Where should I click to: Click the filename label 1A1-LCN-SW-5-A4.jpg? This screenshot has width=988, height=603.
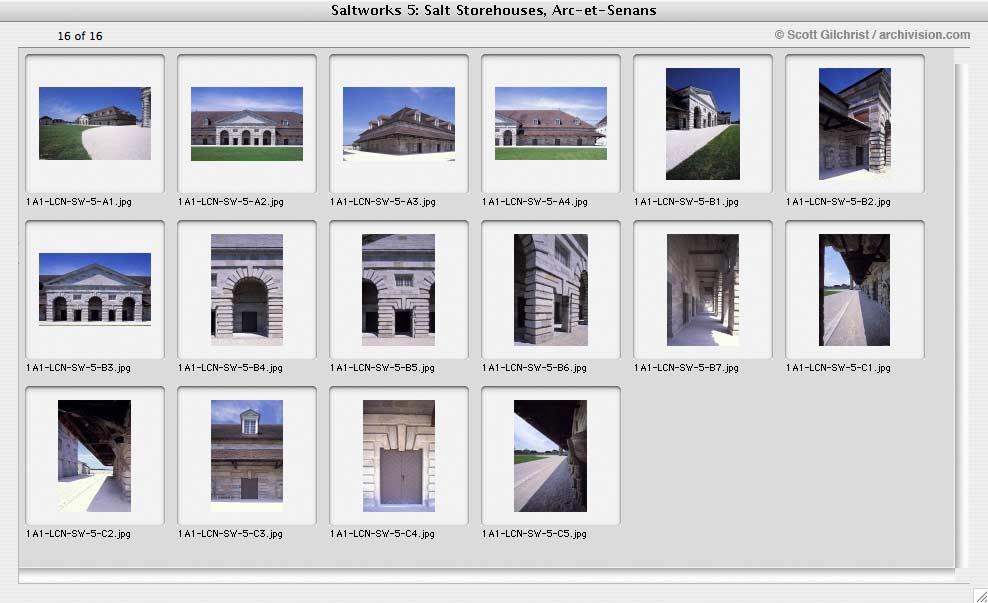(534, 202)
